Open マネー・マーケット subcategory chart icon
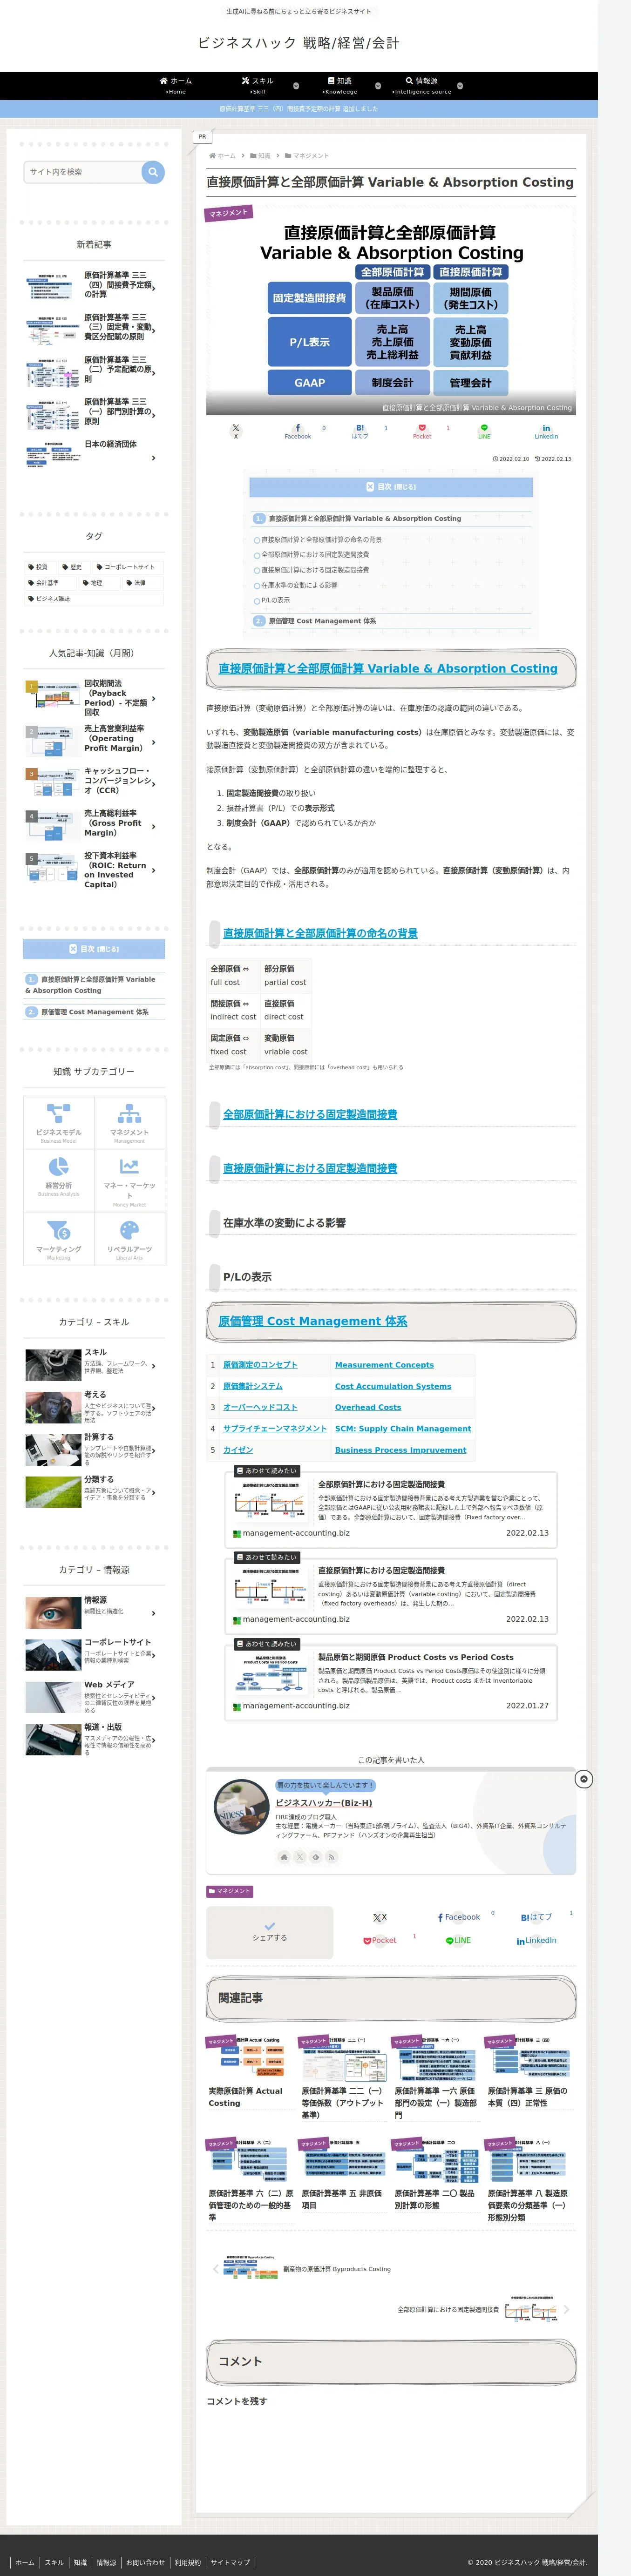 (129, 1166)
